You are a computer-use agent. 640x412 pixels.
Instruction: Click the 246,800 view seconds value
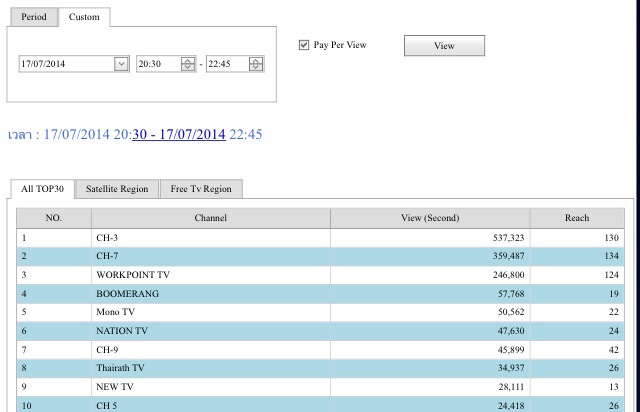(509, 275)
